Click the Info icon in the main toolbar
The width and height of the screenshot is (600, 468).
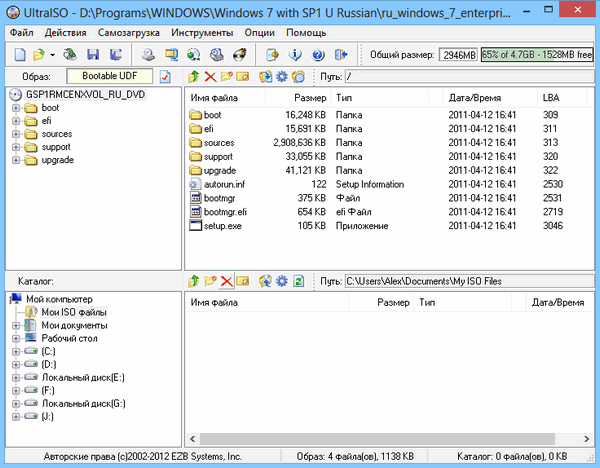pos(297,54)
